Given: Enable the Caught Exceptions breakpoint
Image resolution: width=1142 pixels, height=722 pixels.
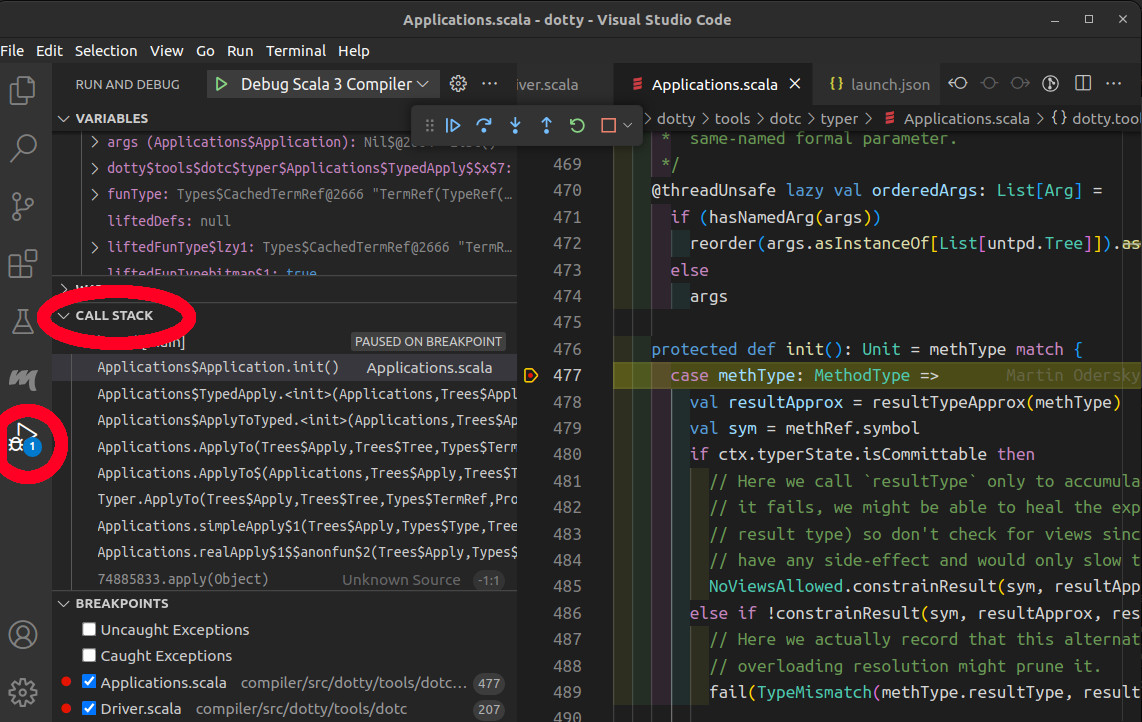Looking at the screenshot, I should point(89,656).
